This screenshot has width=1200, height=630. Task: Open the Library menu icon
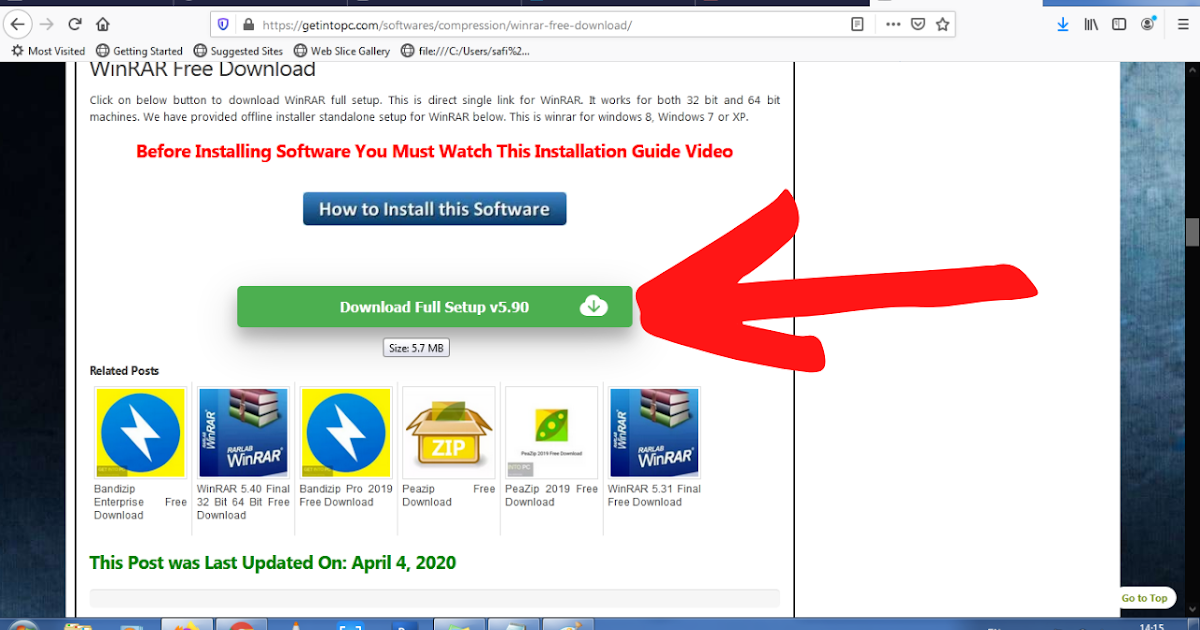1091,24
